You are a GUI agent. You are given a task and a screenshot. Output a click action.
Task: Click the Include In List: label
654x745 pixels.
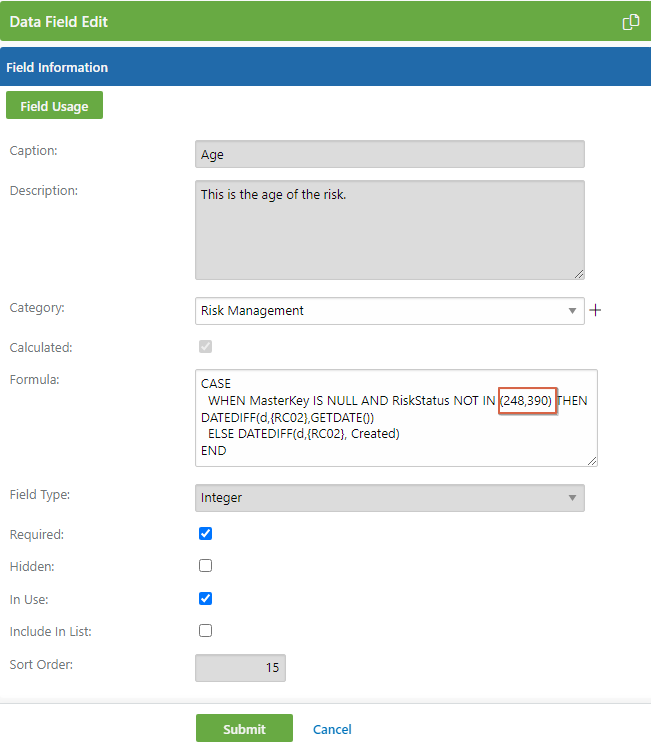50,631
